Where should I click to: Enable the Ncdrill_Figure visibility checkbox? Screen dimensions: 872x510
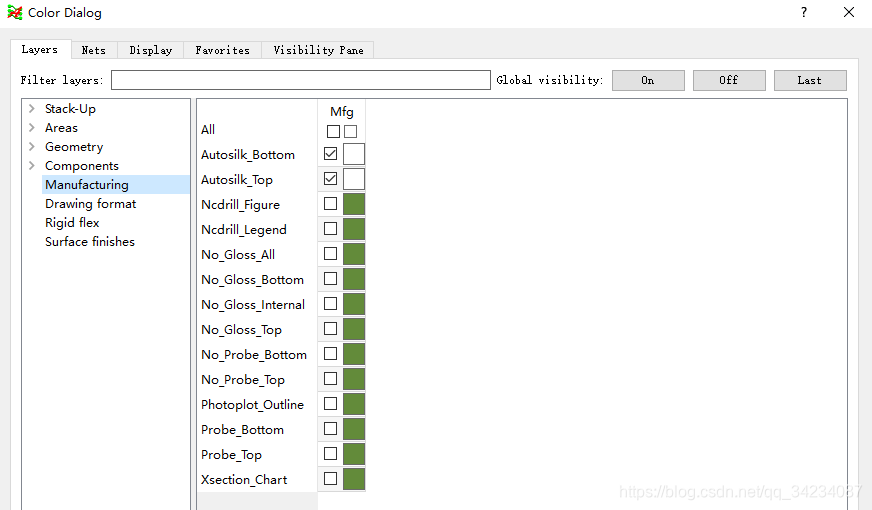click(331, 204)
